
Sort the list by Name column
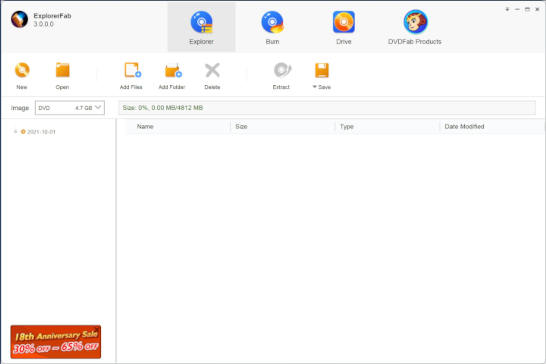click(145, 126)
